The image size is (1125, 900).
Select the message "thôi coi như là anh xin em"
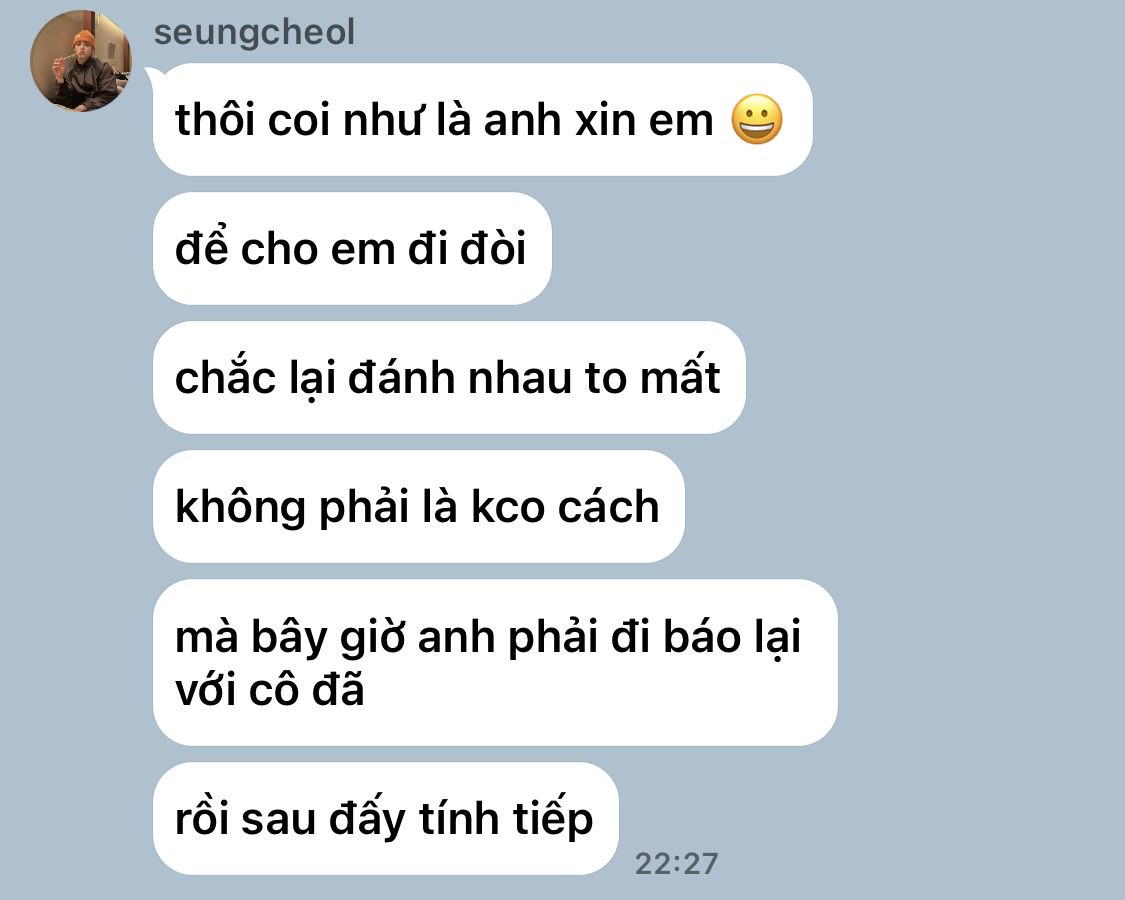482,119
